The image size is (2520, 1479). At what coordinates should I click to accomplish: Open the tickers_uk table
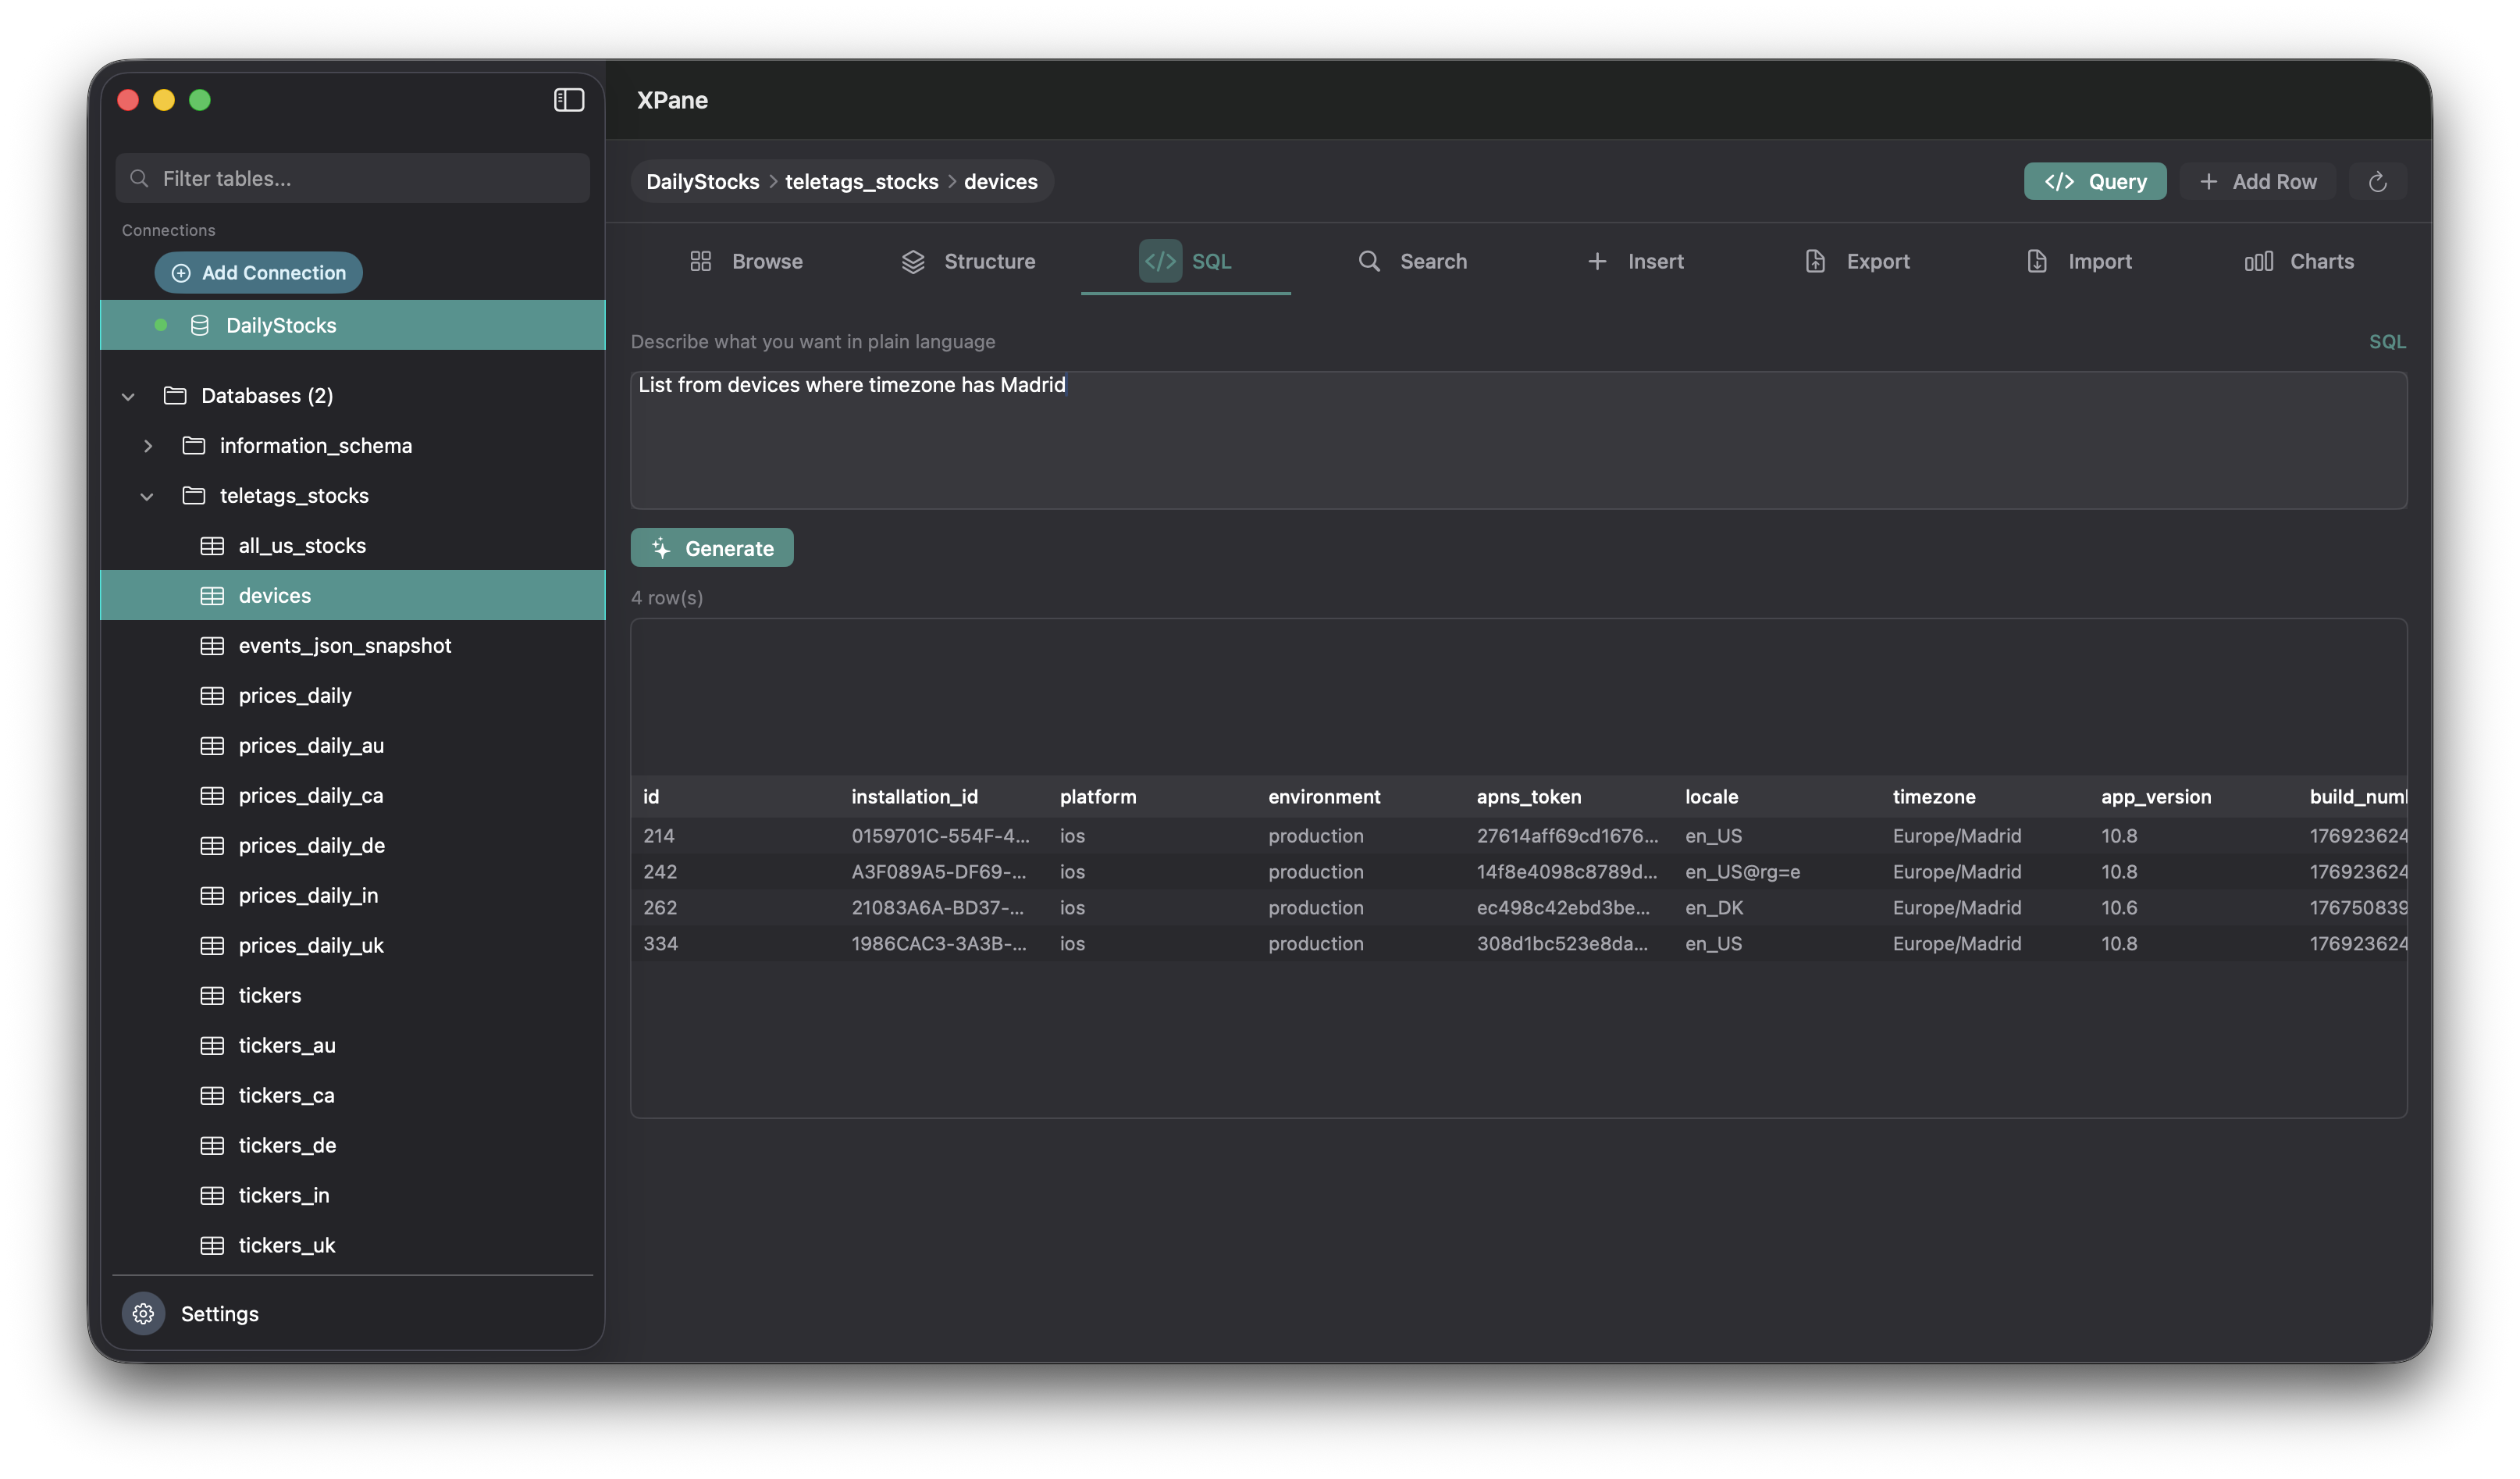click(x=353, y=1245)
